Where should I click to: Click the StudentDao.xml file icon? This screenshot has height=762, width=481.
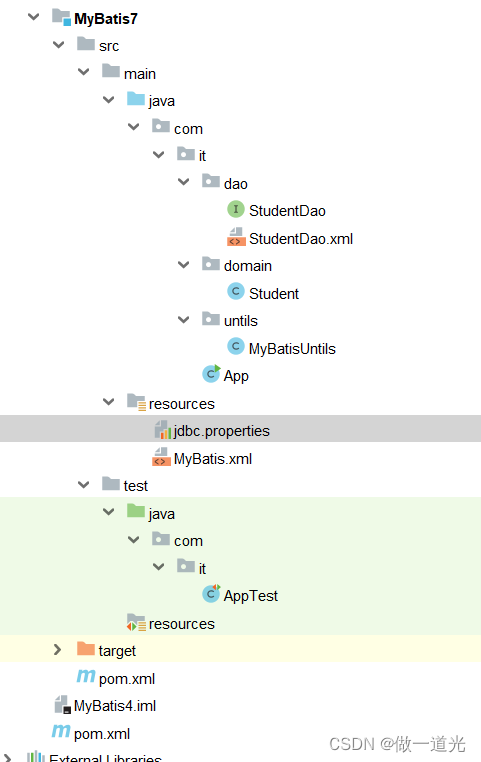[x=236, y=237]
